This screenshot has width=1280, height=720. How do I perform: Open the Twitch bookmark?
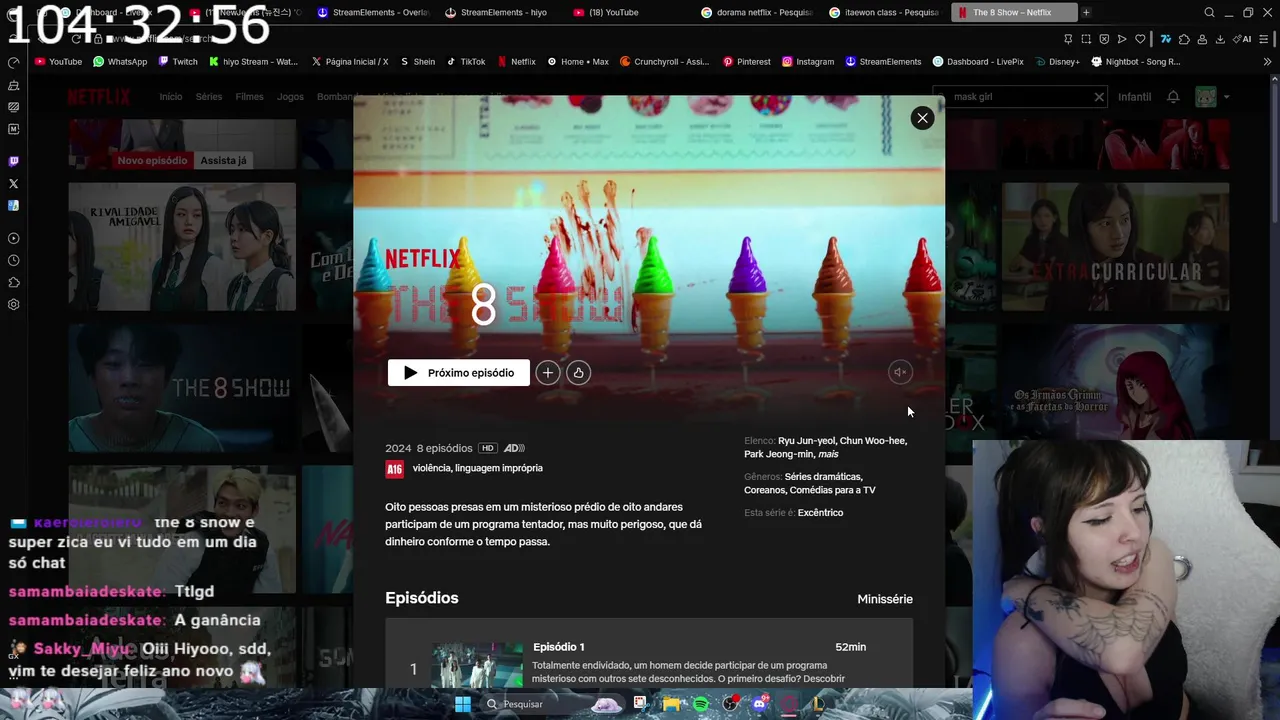tap(178, 61)
